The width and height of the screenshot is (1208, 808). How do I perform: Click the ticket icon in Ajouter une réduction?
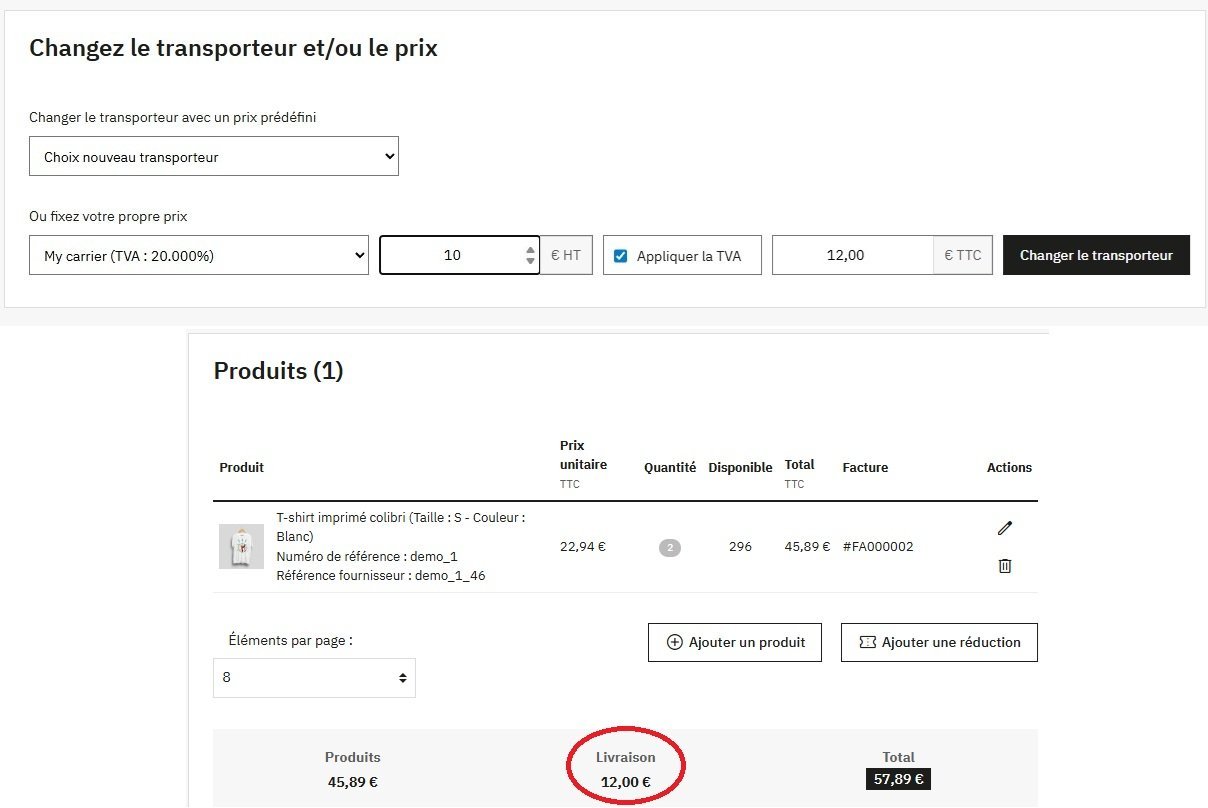[x=867, y=642]
